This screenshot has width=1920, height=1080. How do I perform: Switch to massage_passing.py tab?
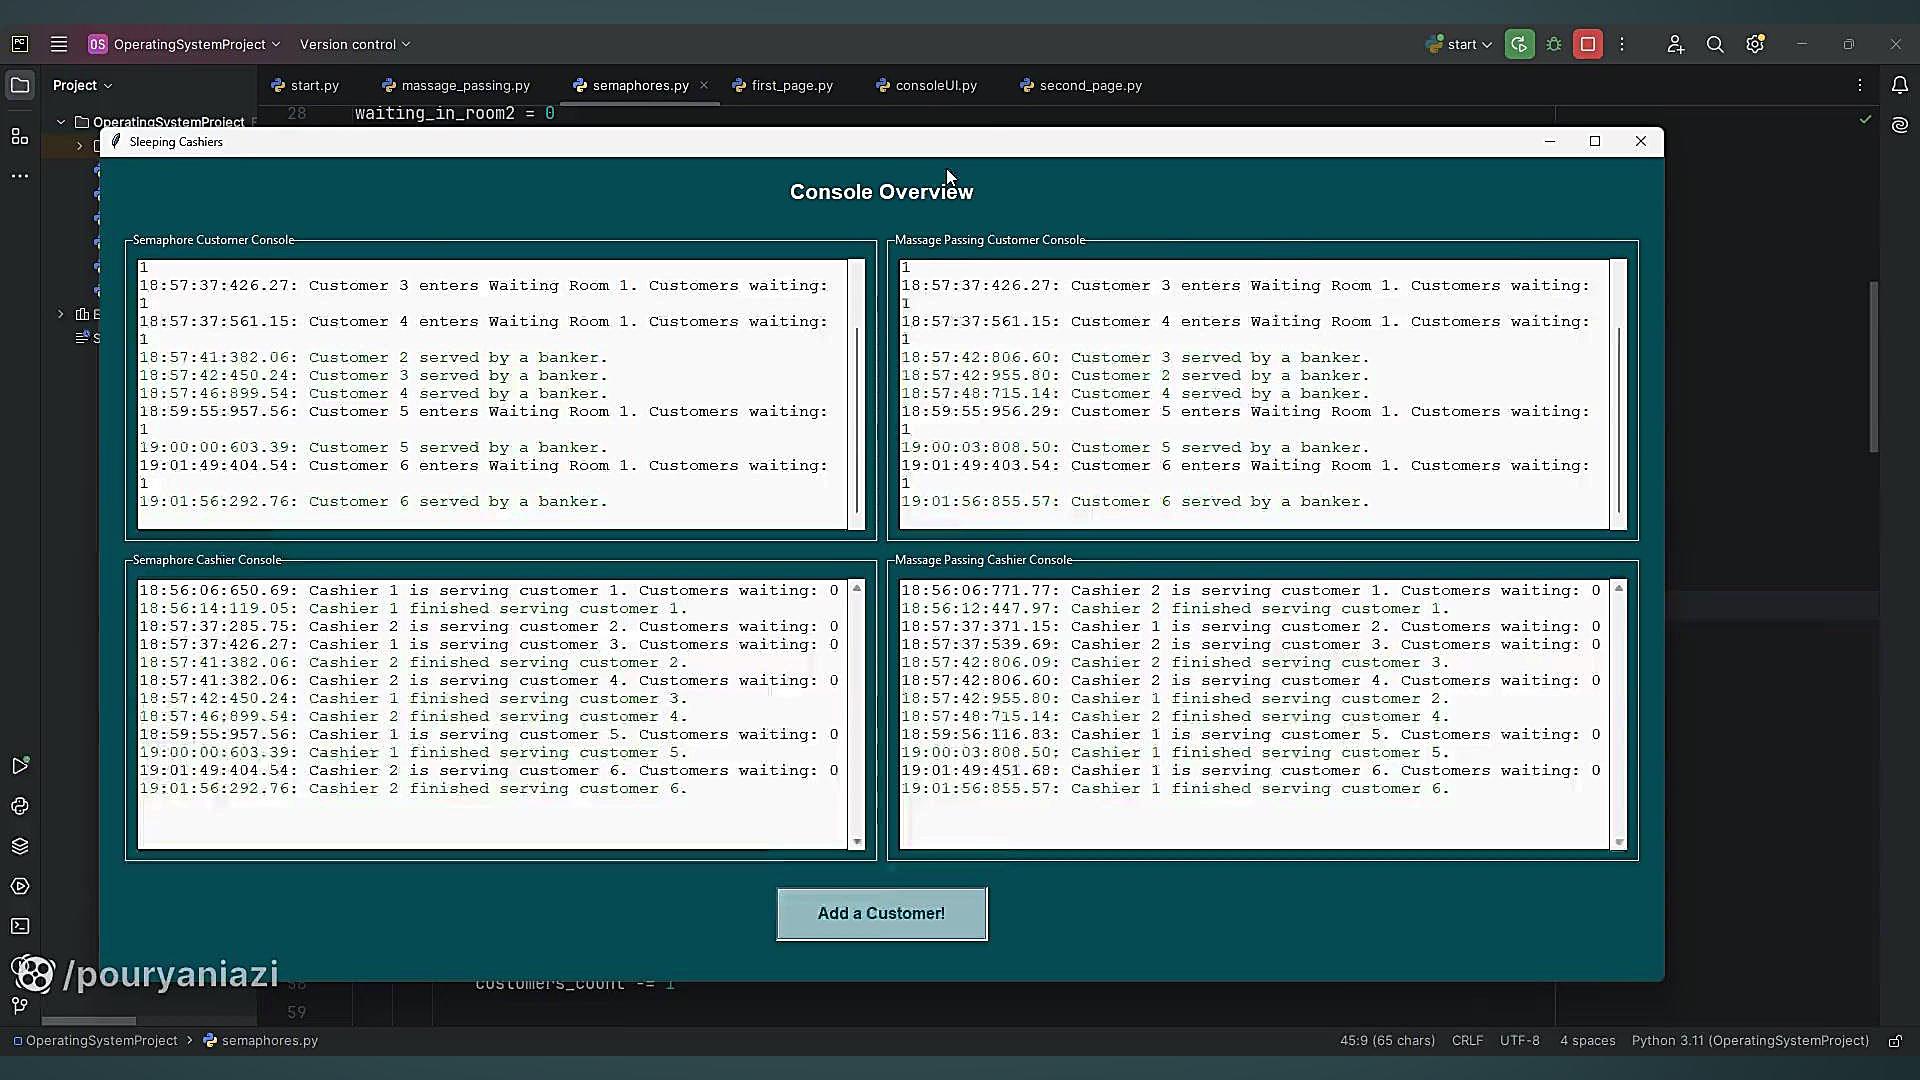click(457, 85)
